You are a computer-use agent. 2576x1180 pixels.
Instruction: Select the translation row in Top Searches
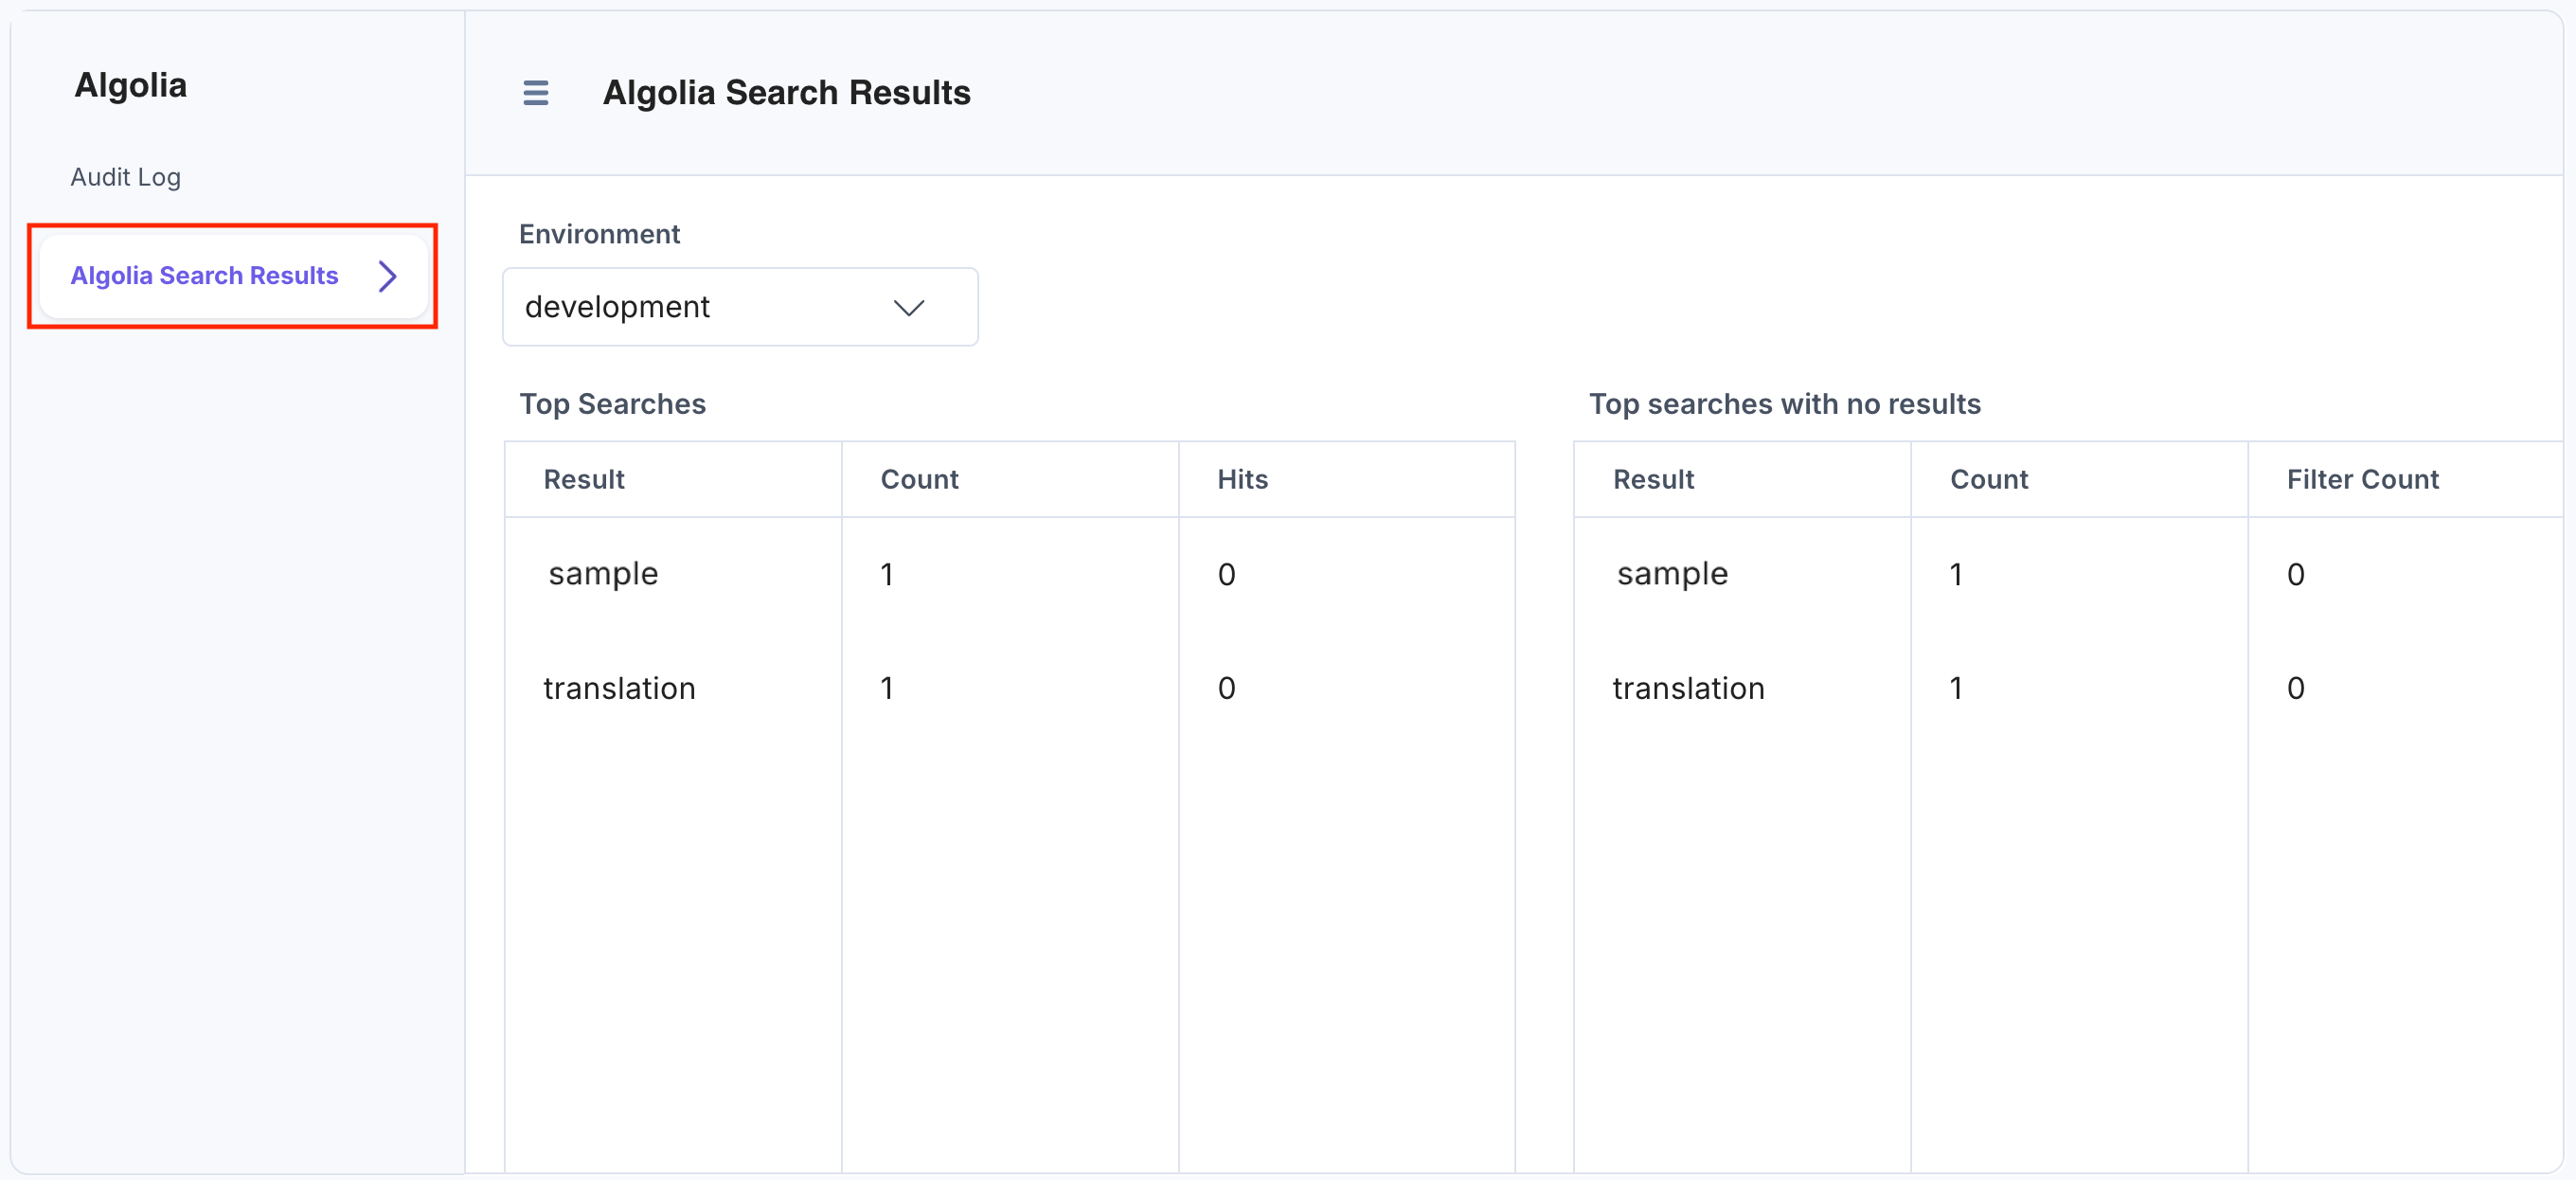pos(619,688)
